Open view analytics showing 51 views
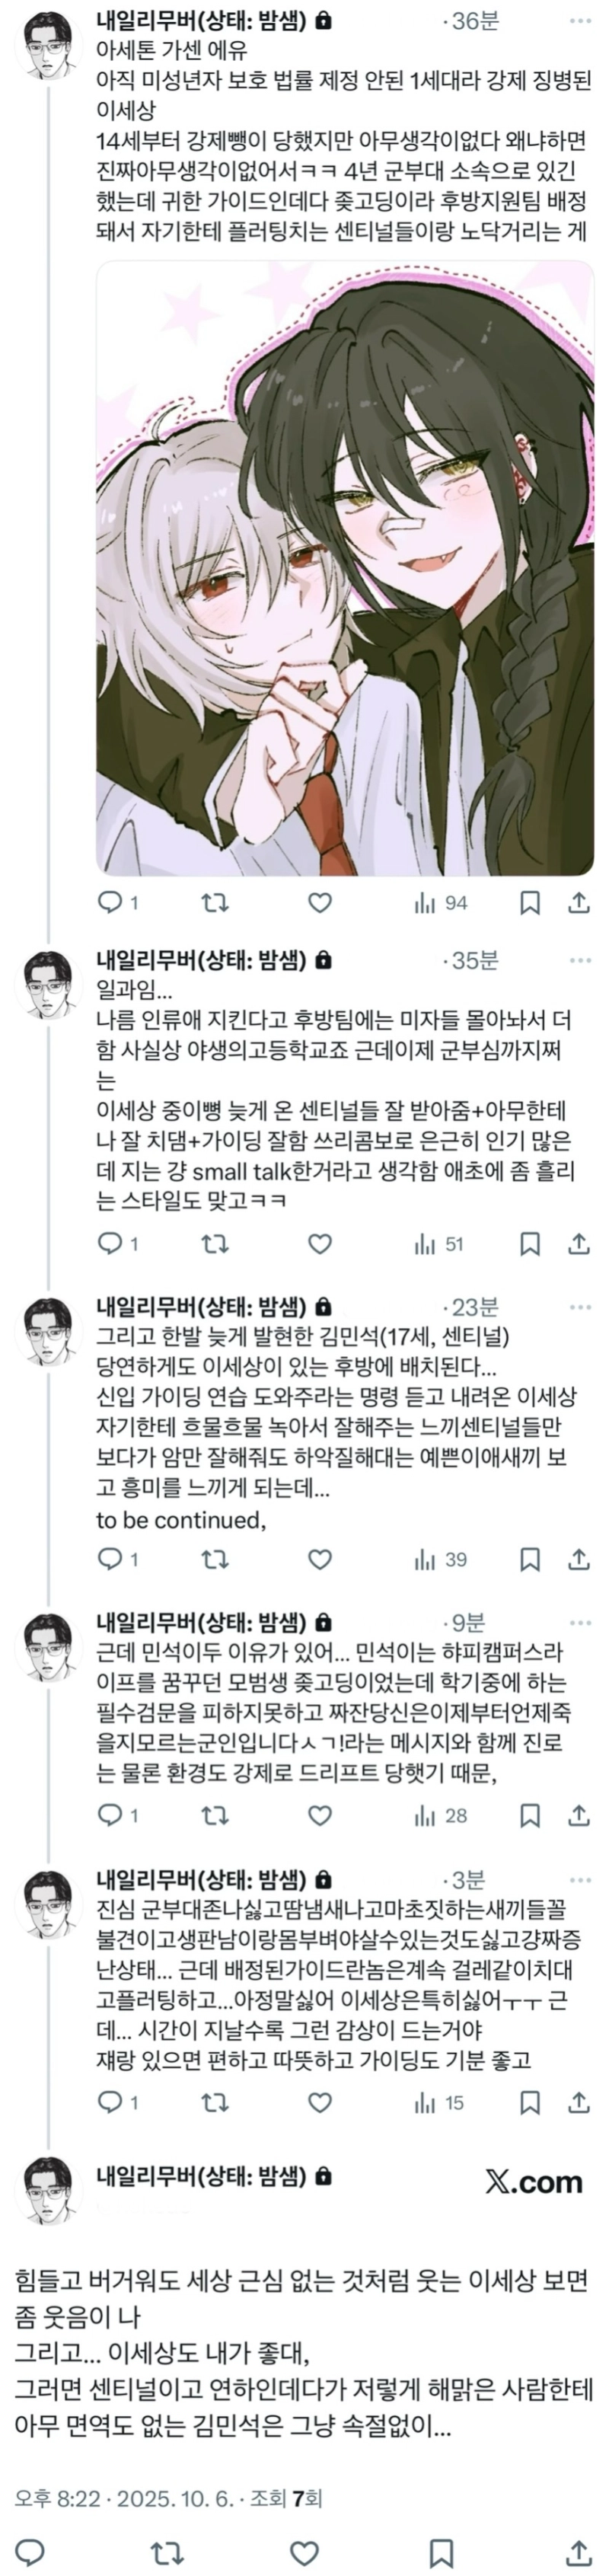Viewport: 609px width, 2576px height. (439, 1244)
